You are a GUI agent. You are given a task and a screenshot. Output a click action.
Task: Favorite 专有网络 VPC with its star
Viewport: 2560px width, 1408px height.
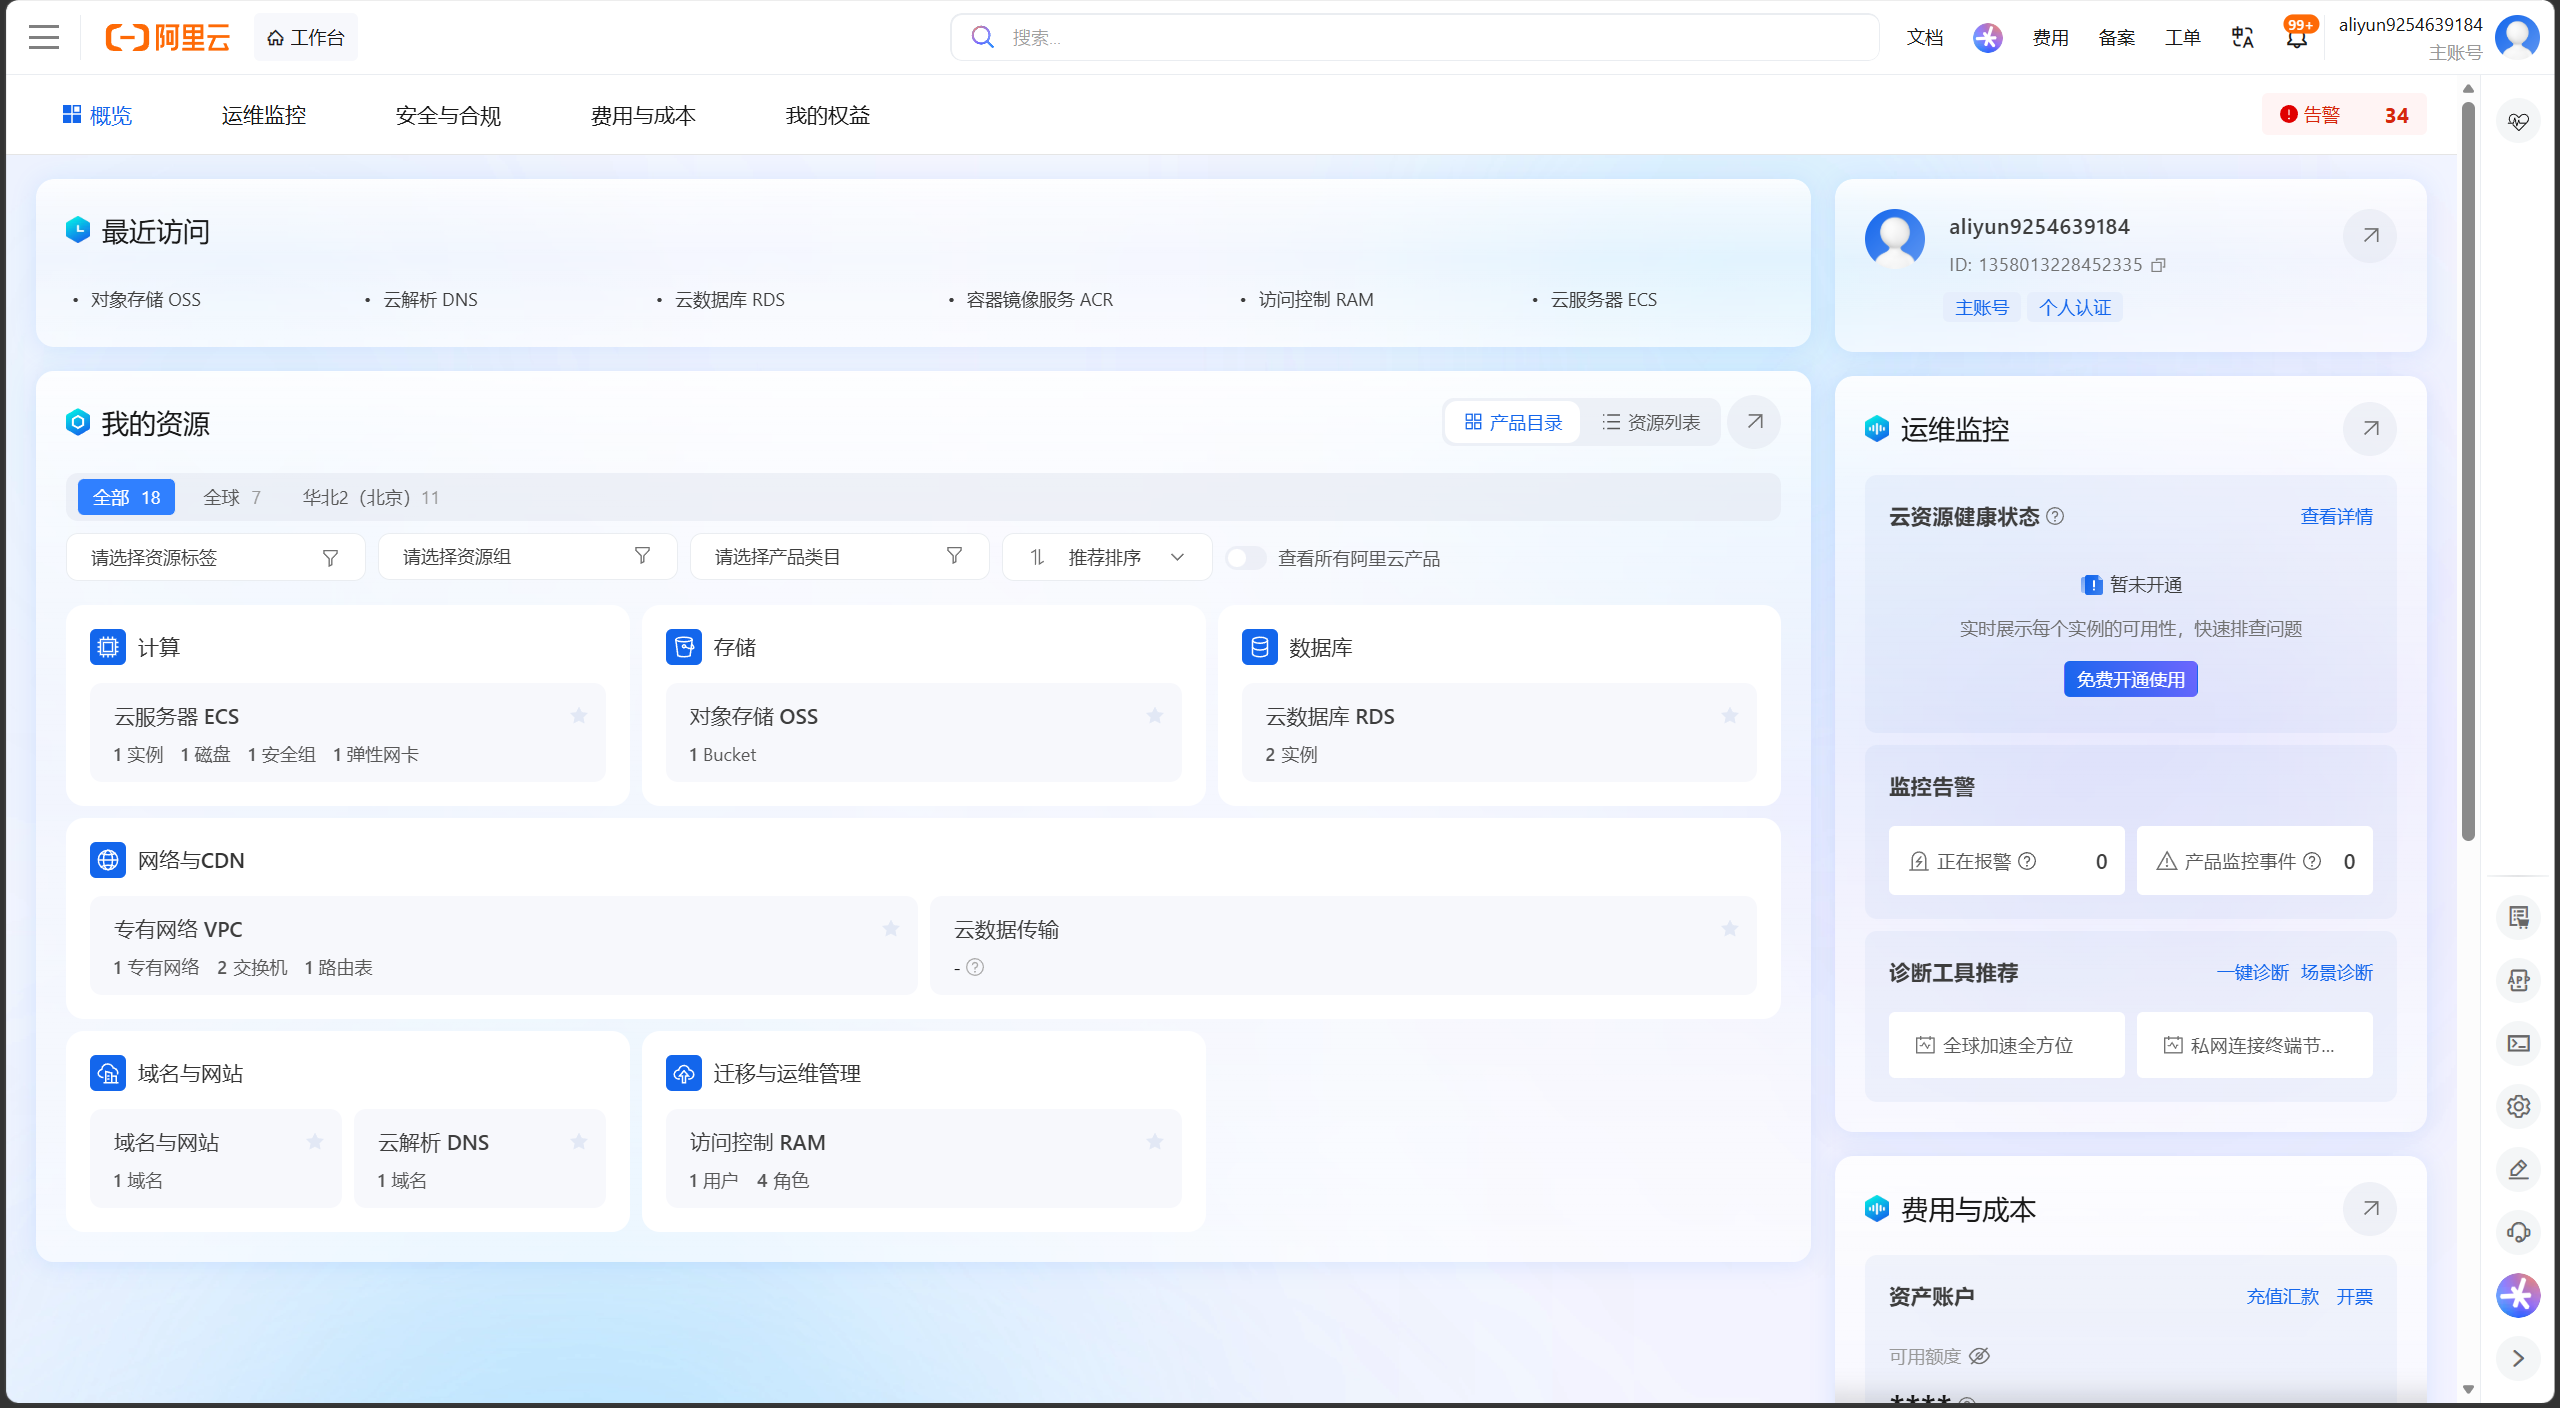[x=891, y=929]
